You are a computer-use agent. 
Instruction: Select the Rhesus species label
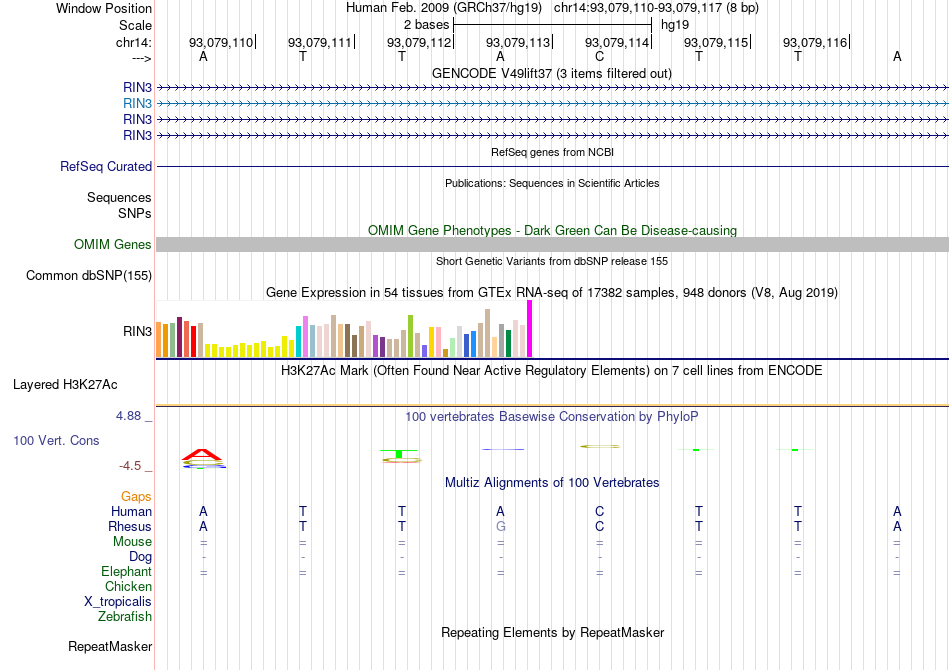pyautogui.click(x=130, y=526)
